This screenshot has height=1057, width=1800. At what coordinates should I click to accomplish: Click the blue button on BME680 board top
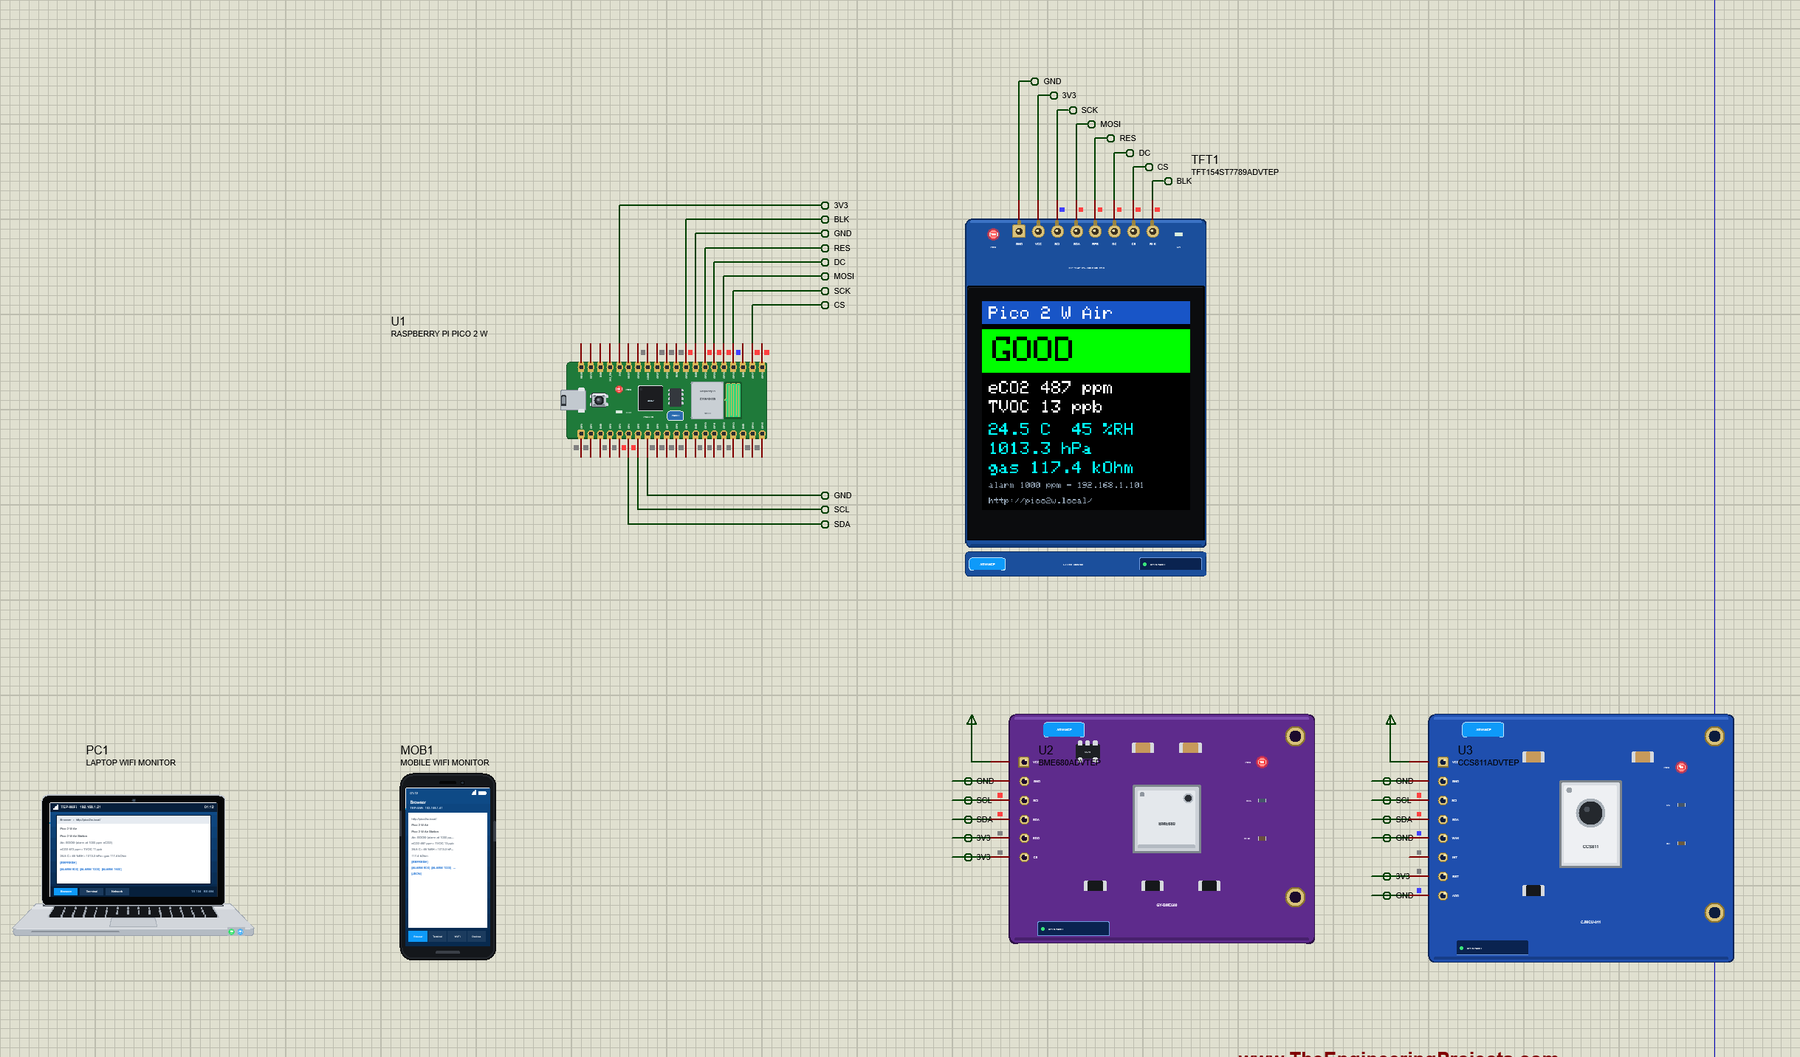tap(1064, 729)
